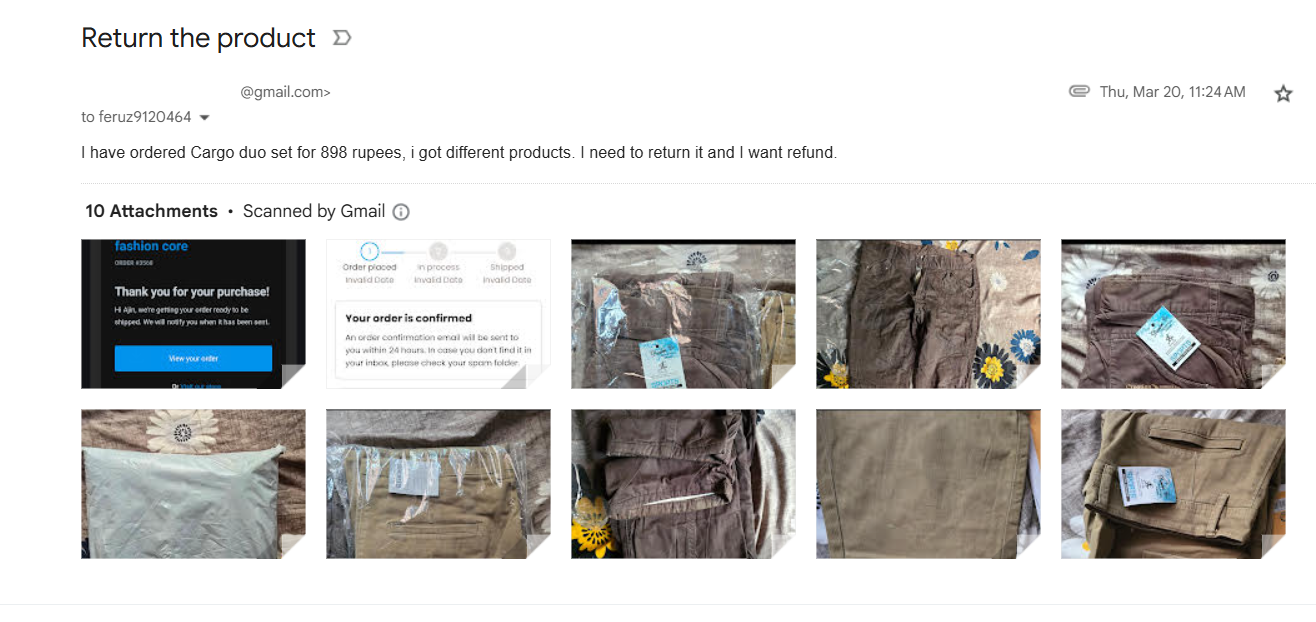Click the paperclip attachment icon near date
The width and height of the screenshot is (1316, 622).
(1079, 91)
